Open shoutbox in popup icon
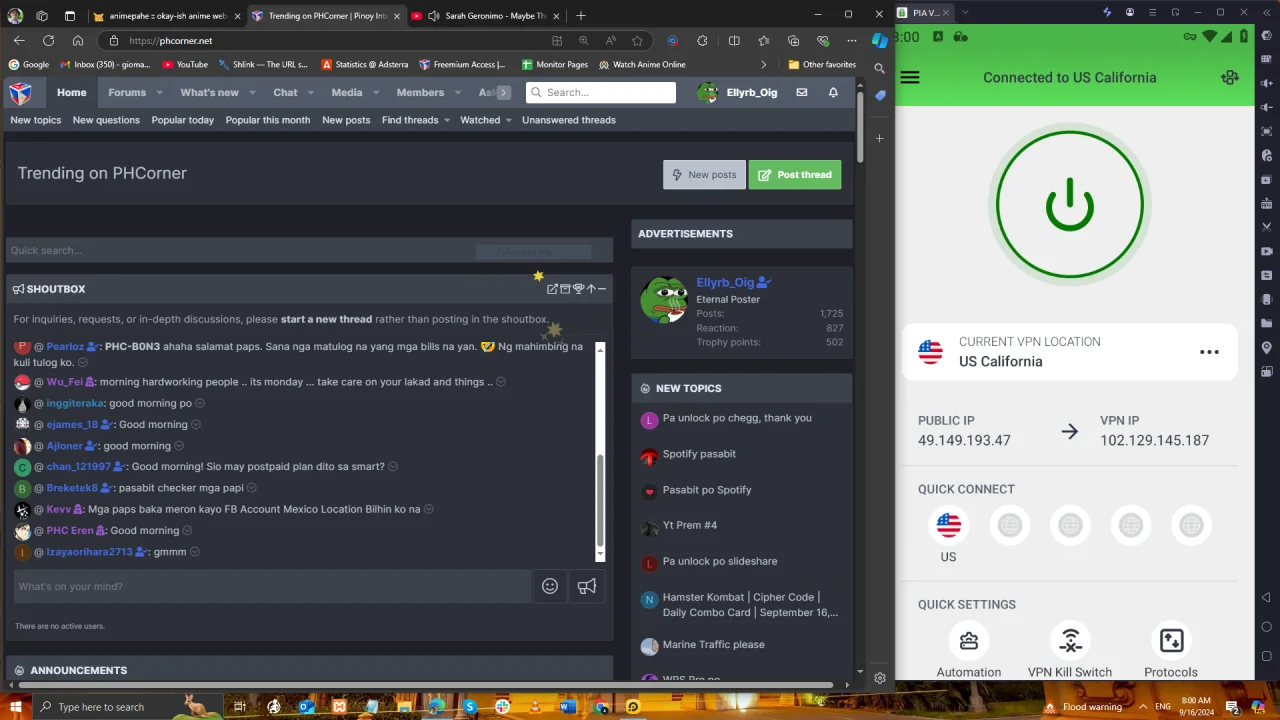 (552, 289)
